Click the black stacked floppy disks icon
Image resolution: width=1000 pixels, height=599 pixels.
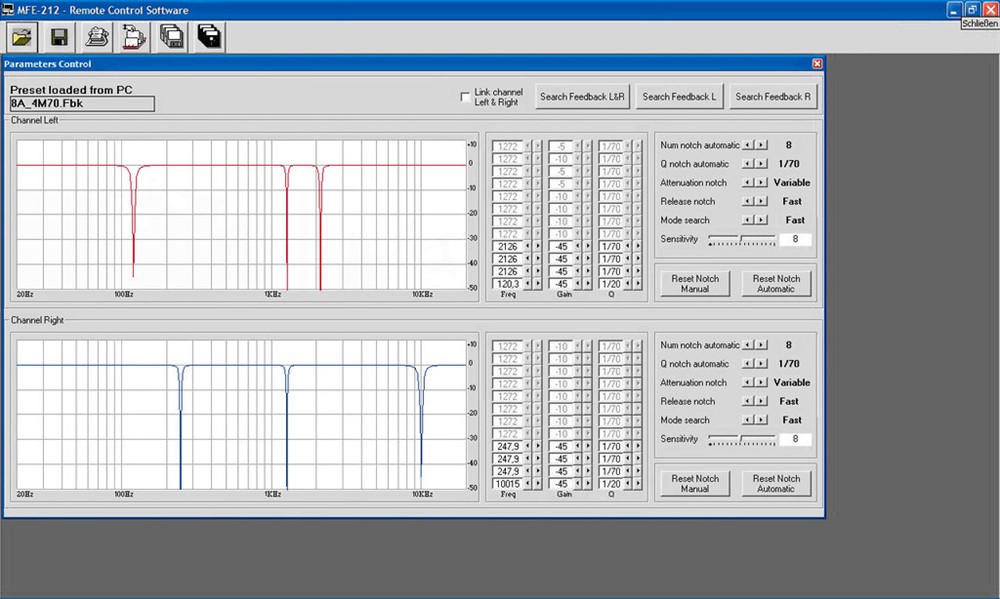pos(210,38)
